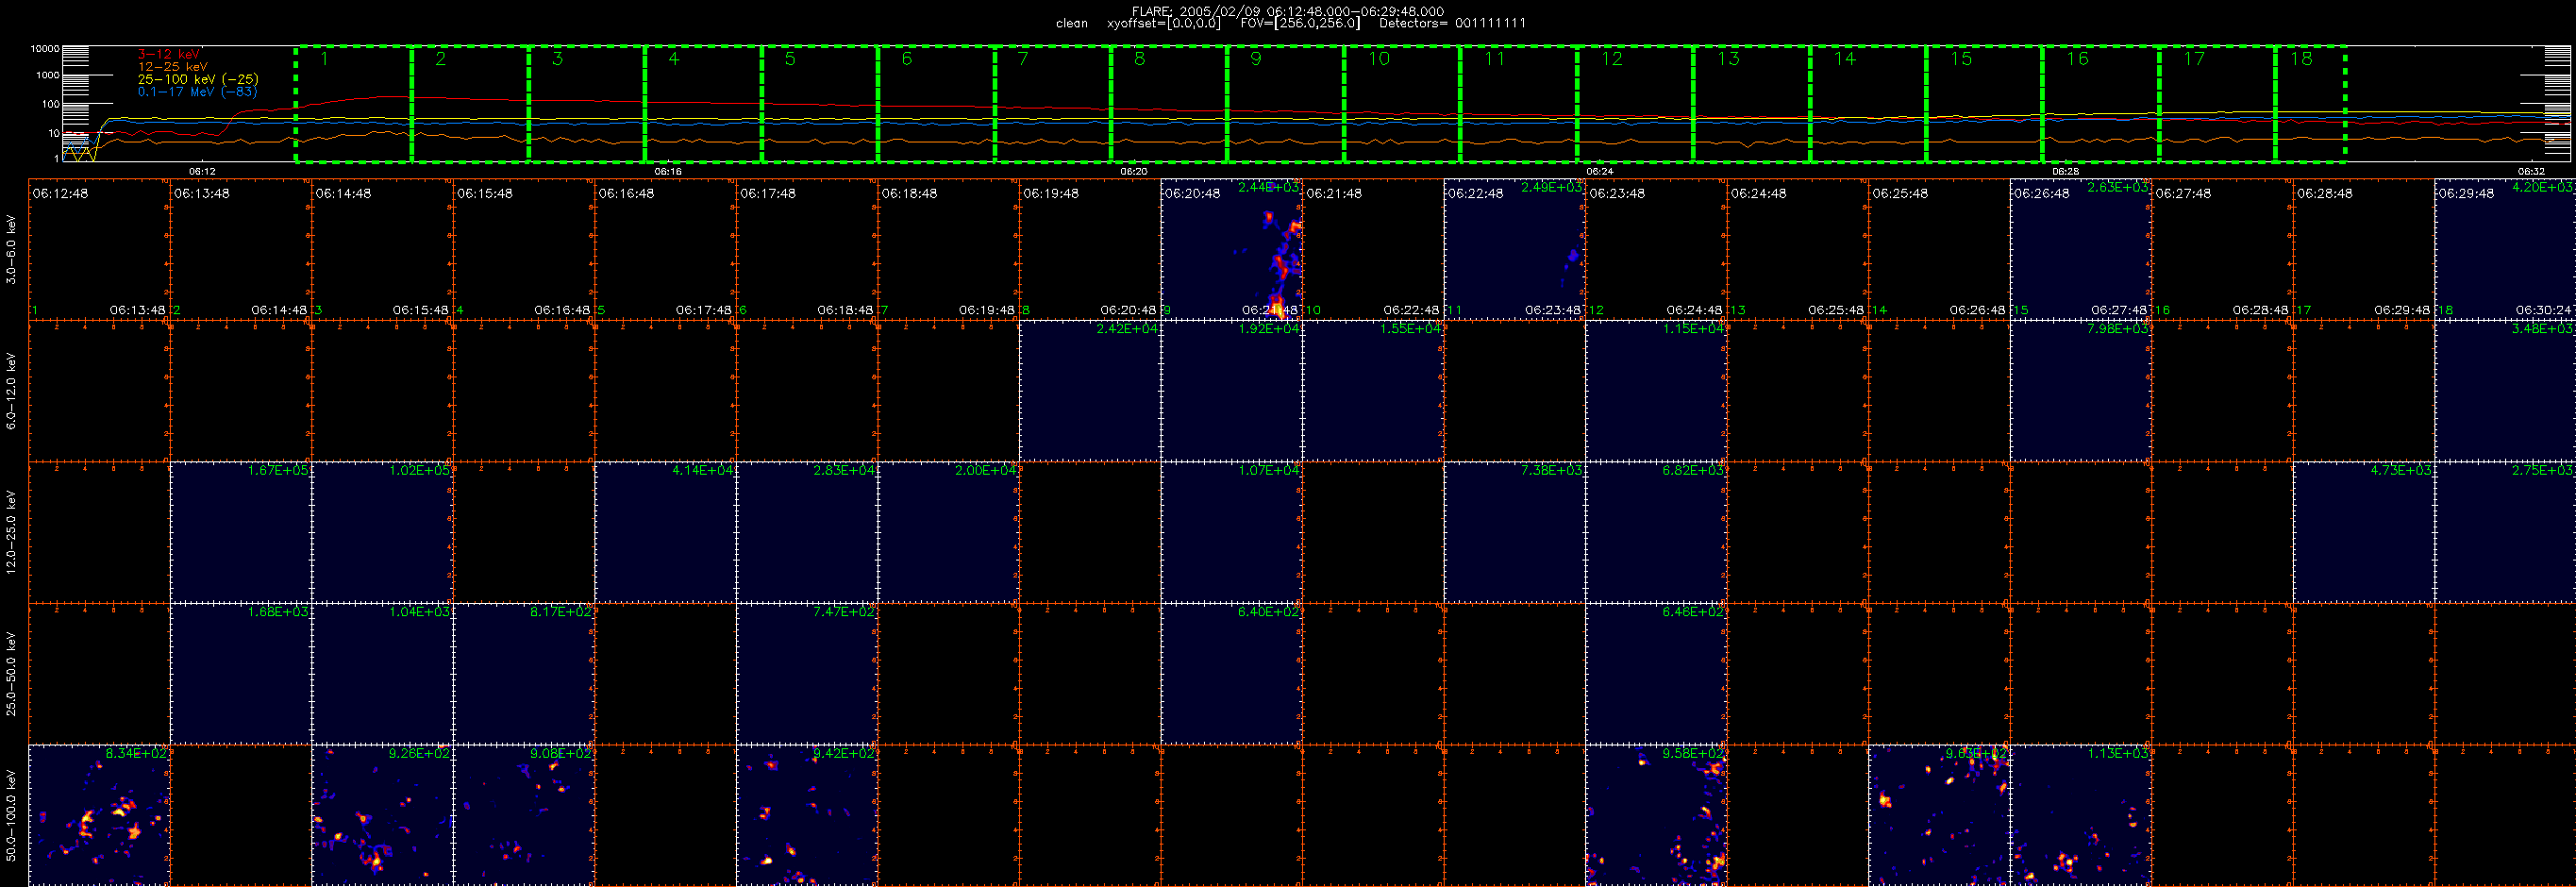Image resolution: width=2576 pixels, height=887 pixels.
Task: Choose interval 15 in the light curve
Action: click(x=1984, y=103)
